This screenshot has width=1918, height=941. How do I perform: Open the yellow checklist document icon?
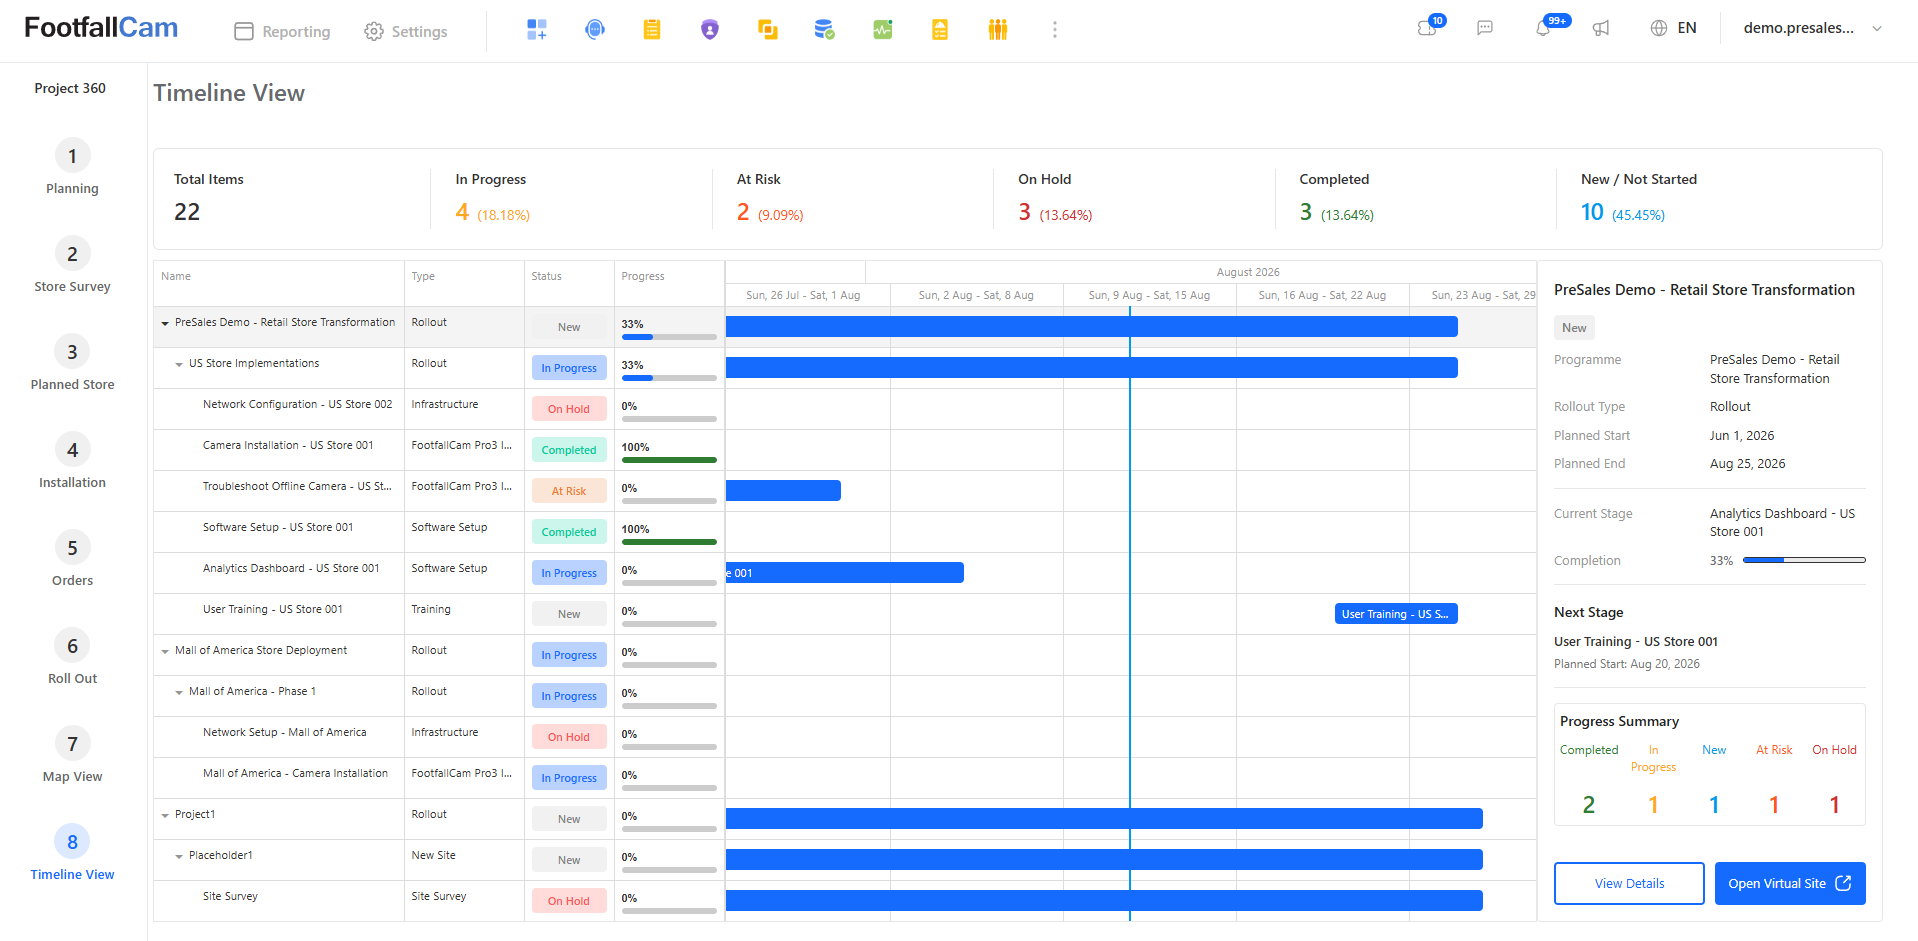pyautogui.click(x=940, y=30)
